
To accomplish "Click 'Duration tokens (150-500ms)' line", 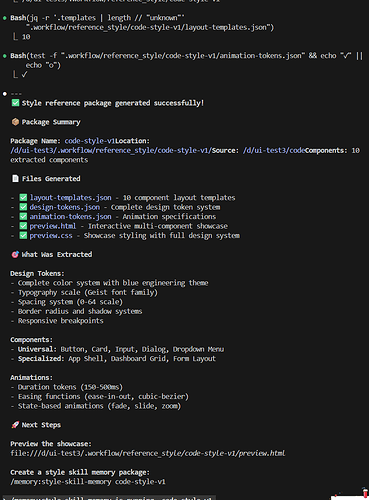I will tap(70, 387).
